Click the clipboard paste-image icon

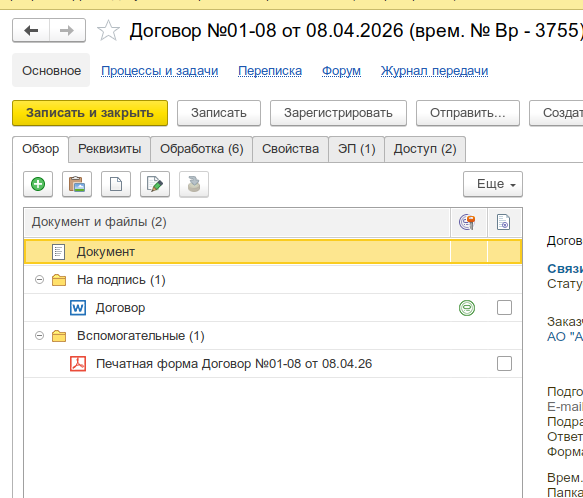pyautogui.click(x=77, y=184)
